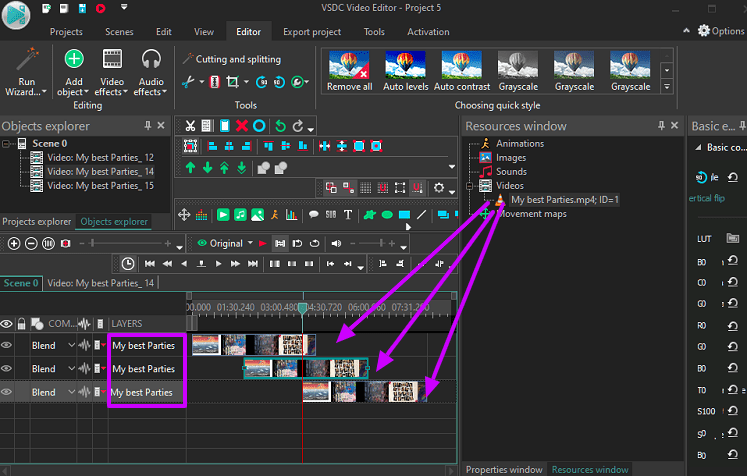This screenshot has height=476, width=747.
Task: Click the redo arrow icon
Action: click(x=298, y=126)
